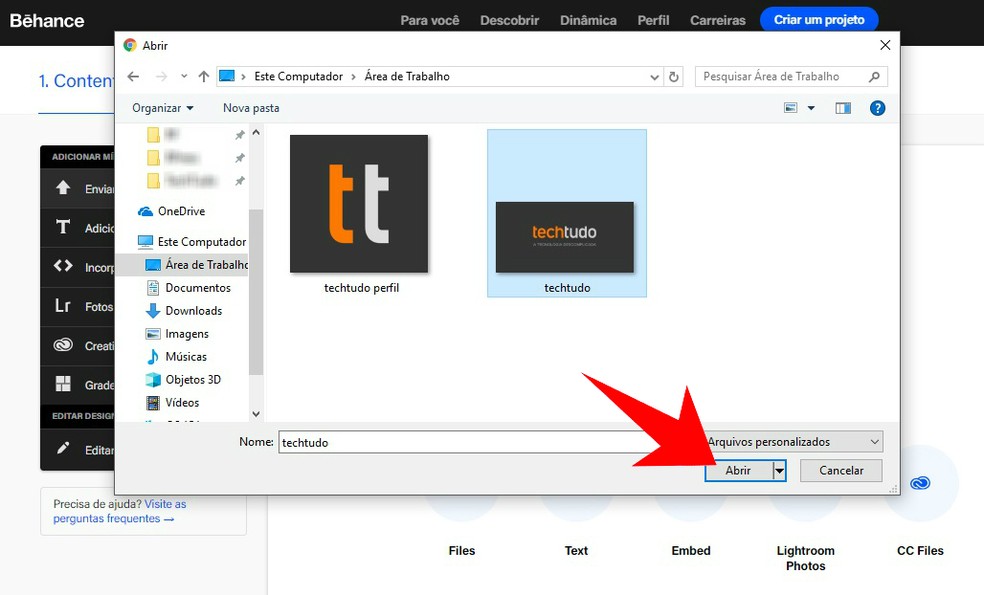Select the Lr Fotos icon in sidebar
Image resolution: width=984 pixels, height=595 pixels.
click(x=63, y=306)
